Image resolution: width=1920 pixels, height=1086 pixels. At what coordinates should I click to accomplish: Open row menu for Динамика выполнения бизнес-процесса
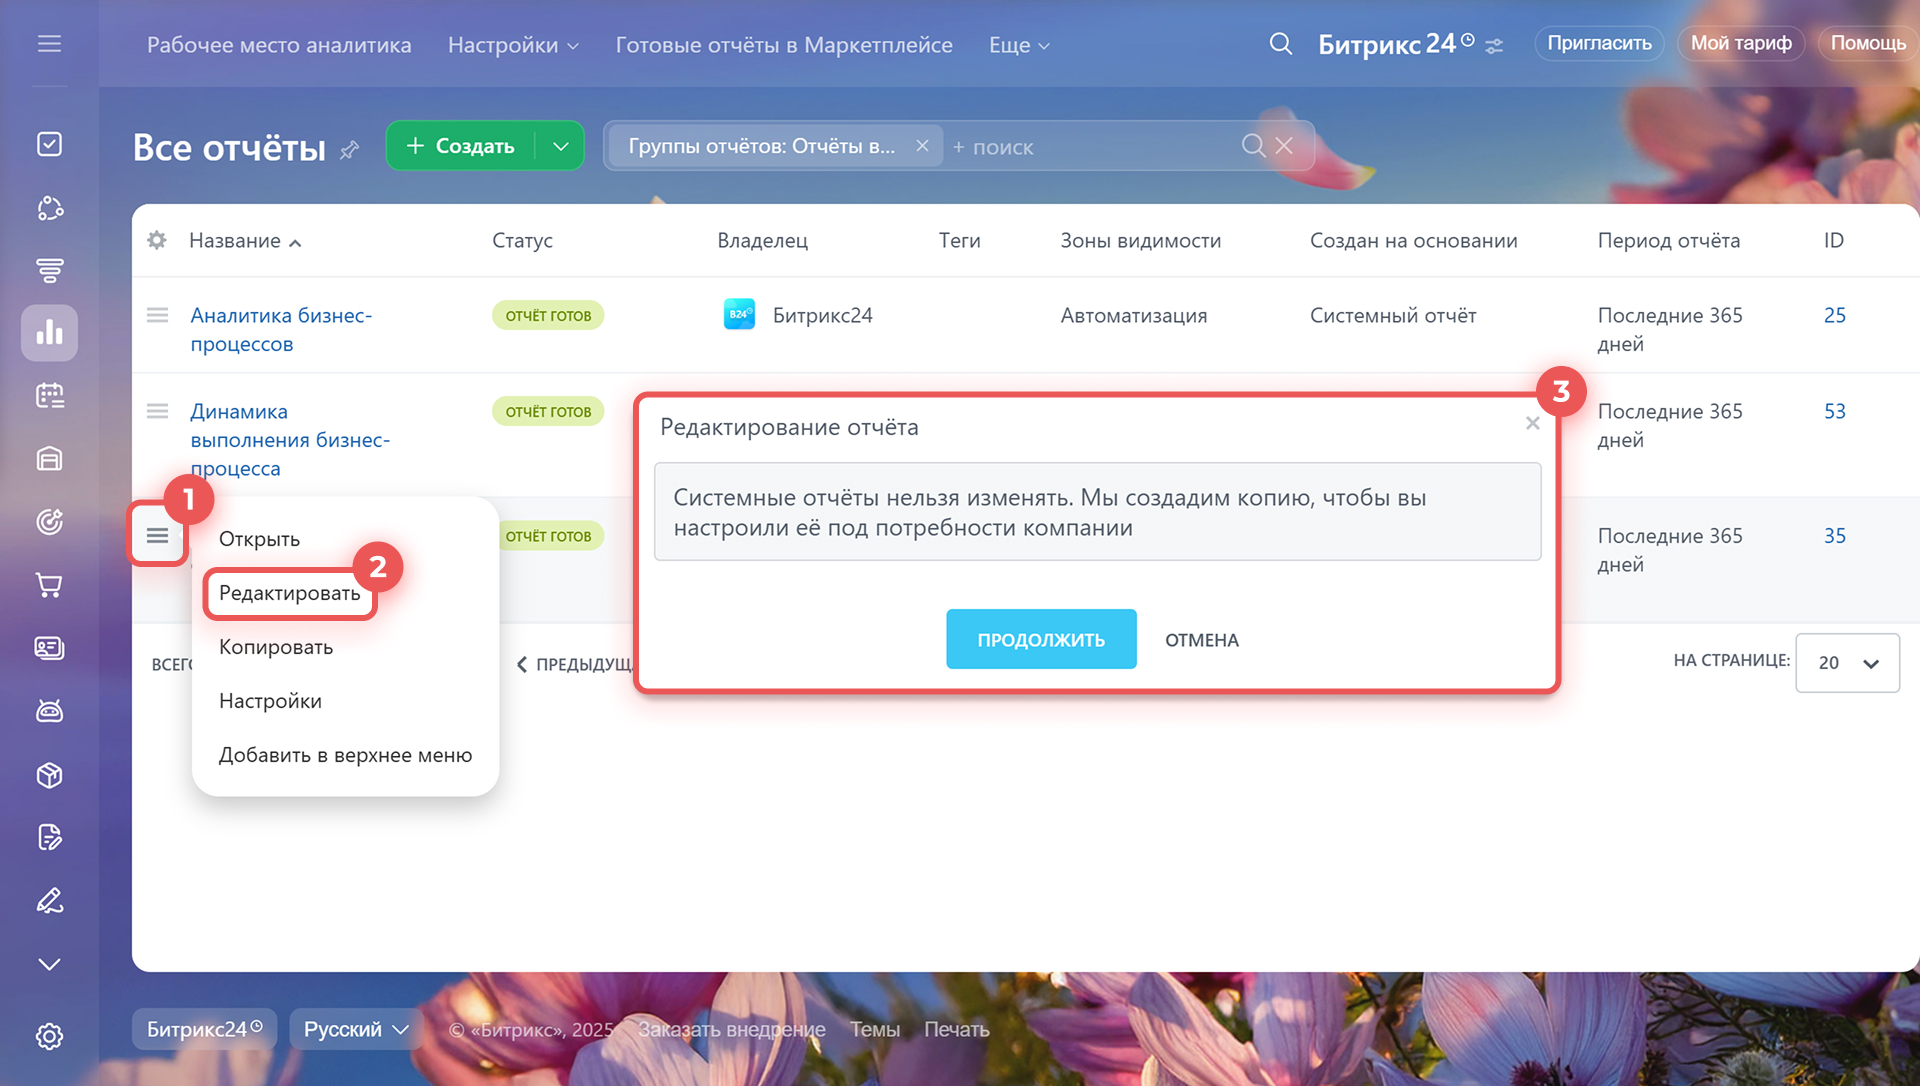(x=157, y=411)
